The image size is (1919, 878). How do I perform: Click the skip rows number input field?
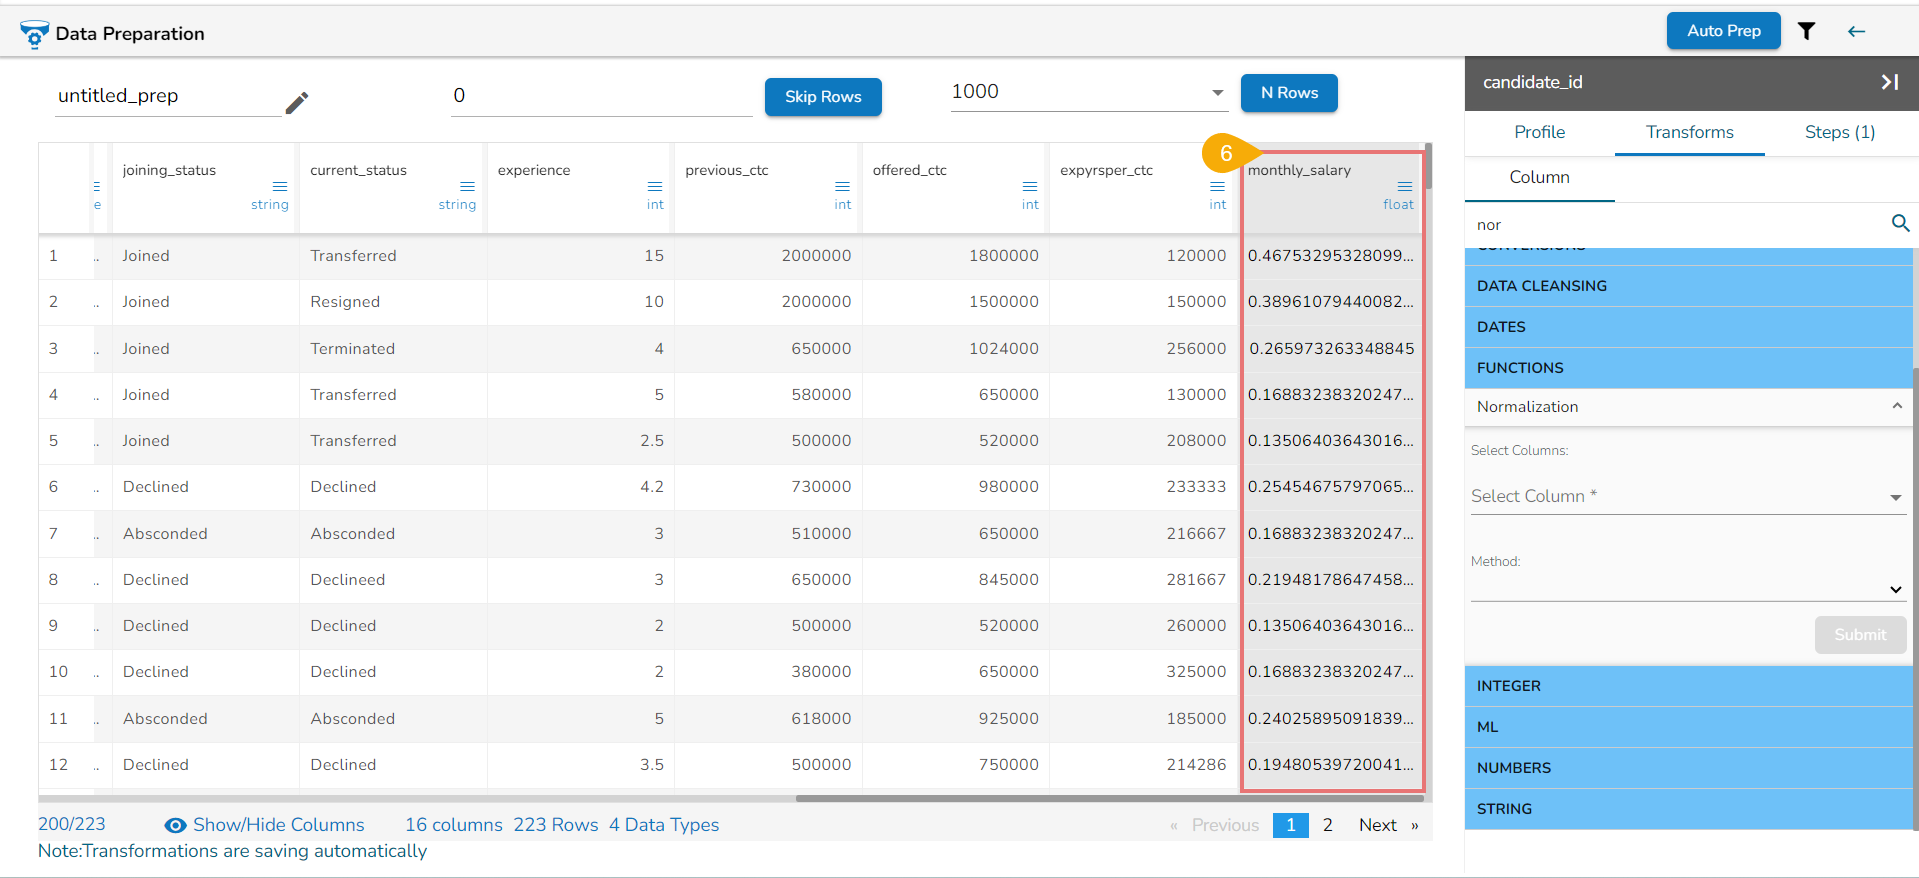point(600,96)
